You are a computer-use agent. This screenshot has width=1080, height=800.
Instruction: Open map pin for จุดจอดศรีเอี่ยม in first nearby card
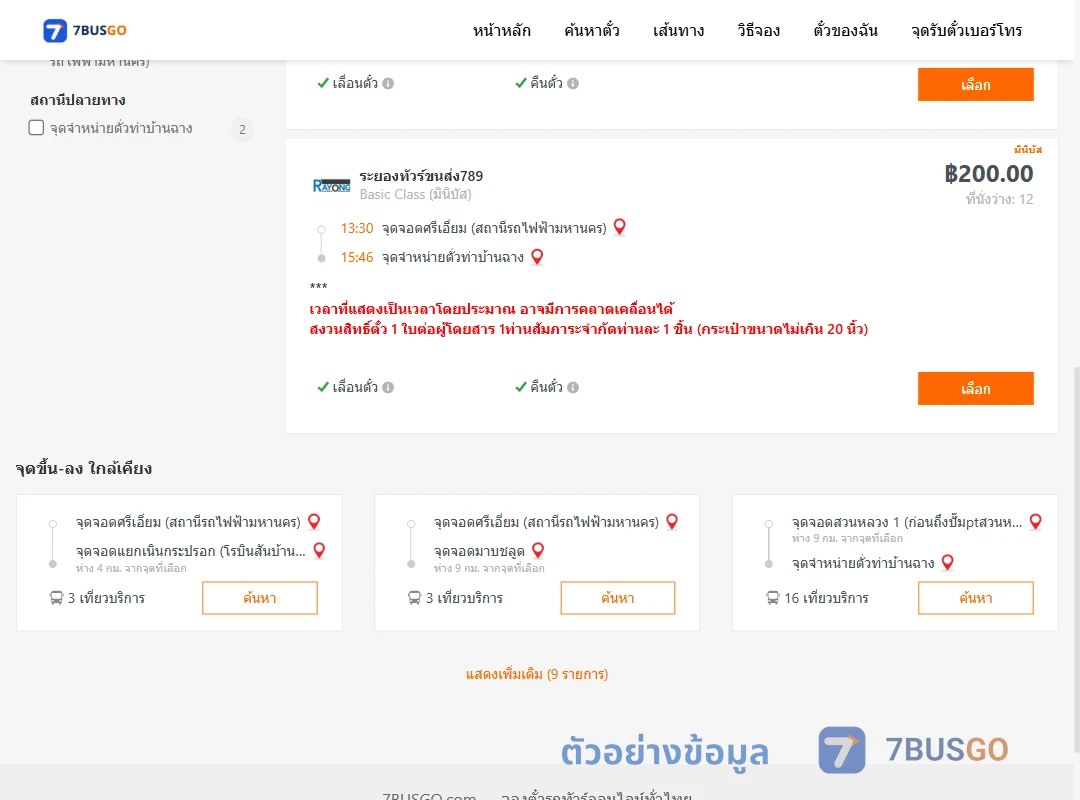(x=314, y=522)
